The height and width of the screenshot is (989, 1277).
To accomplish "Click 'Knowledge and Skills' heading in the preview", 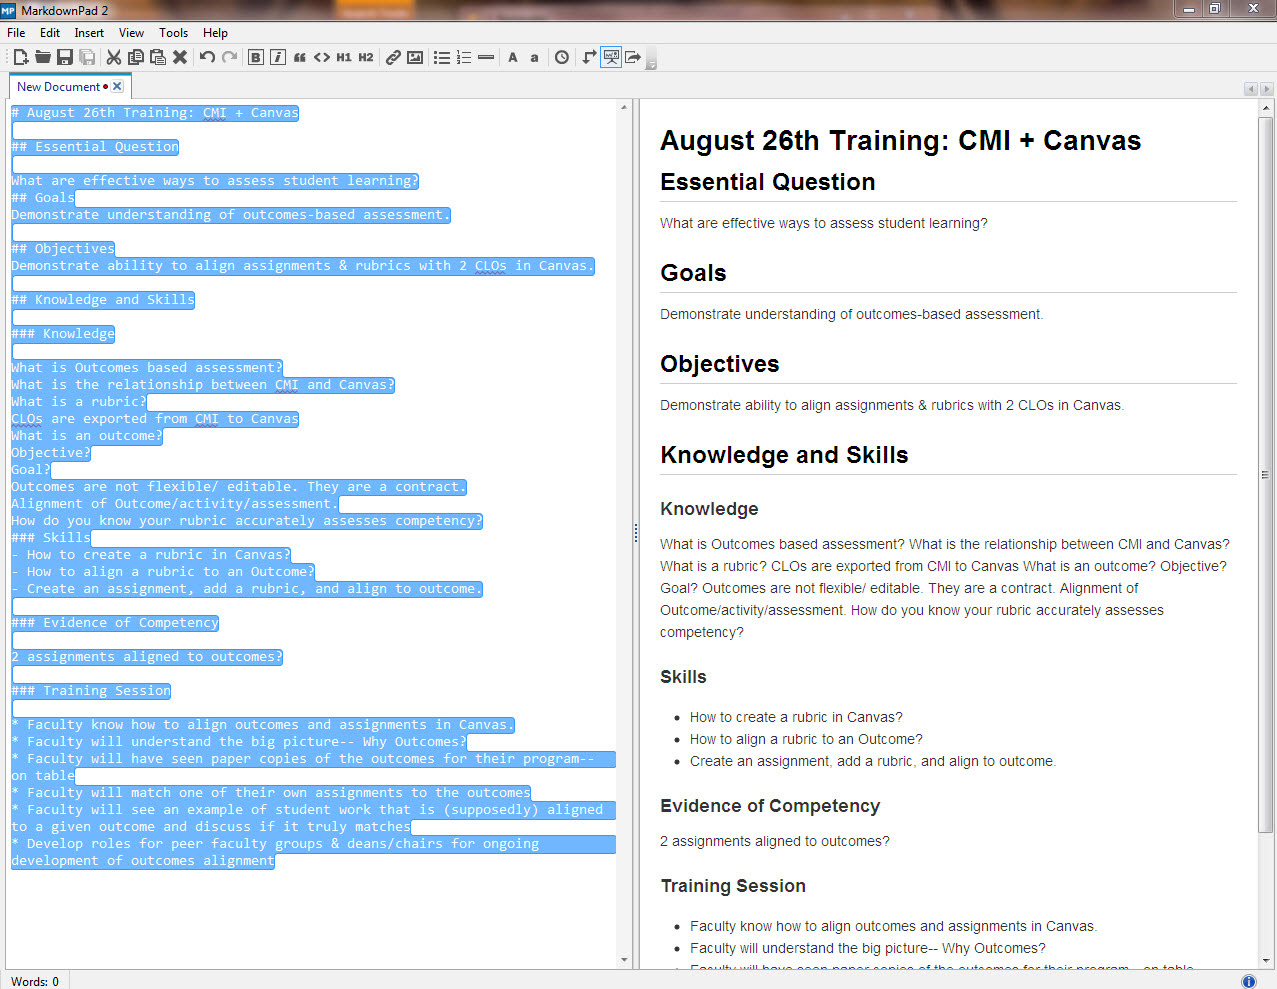I will click(x=784, y=455).
